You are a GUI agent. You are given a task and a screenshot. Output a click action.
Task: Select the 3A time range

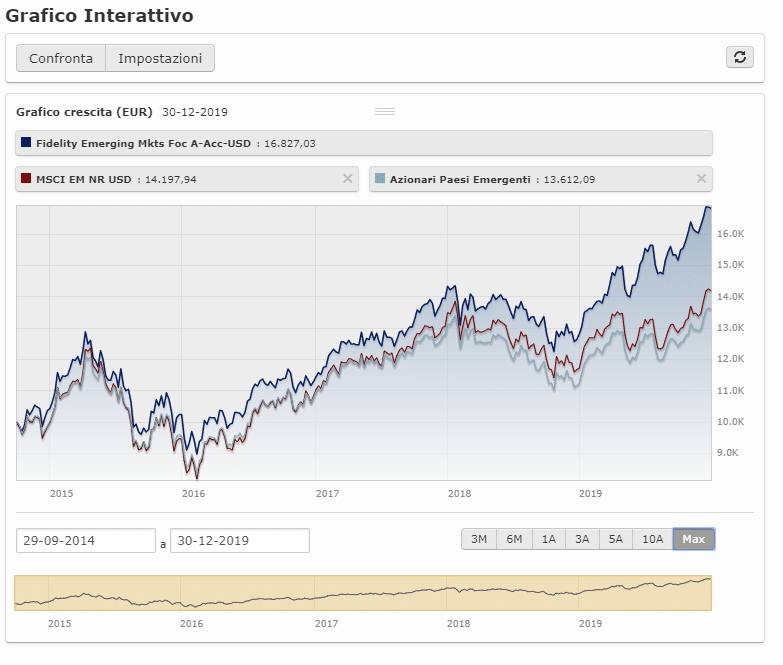[582, 539]
